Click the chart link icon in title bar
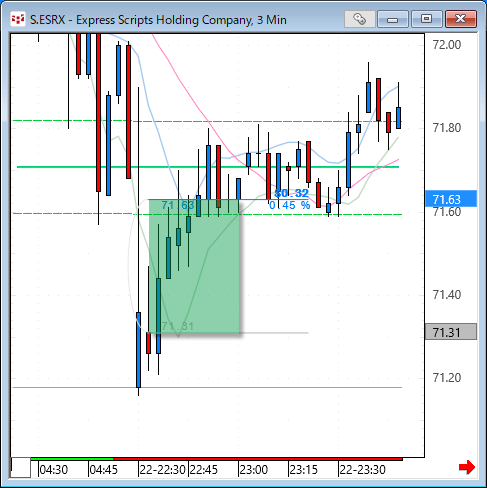Viewport: 487px width, 488px height. (x=360, y=19)
